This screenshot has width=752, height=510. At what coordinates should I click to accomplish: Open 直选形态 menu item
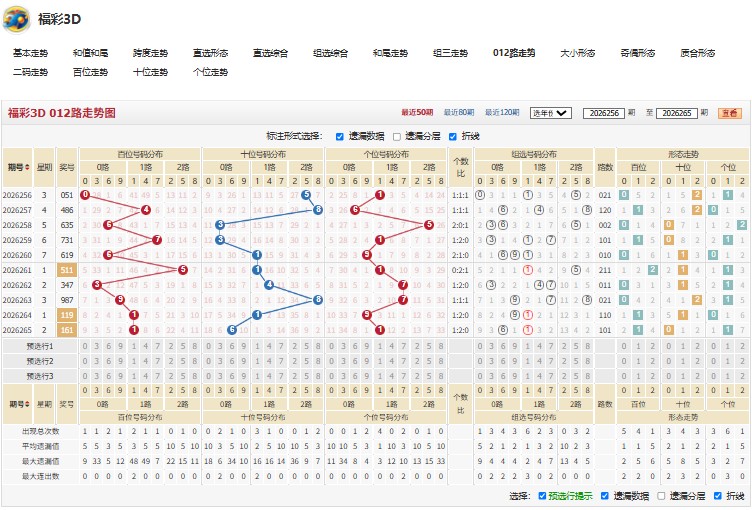210,53
